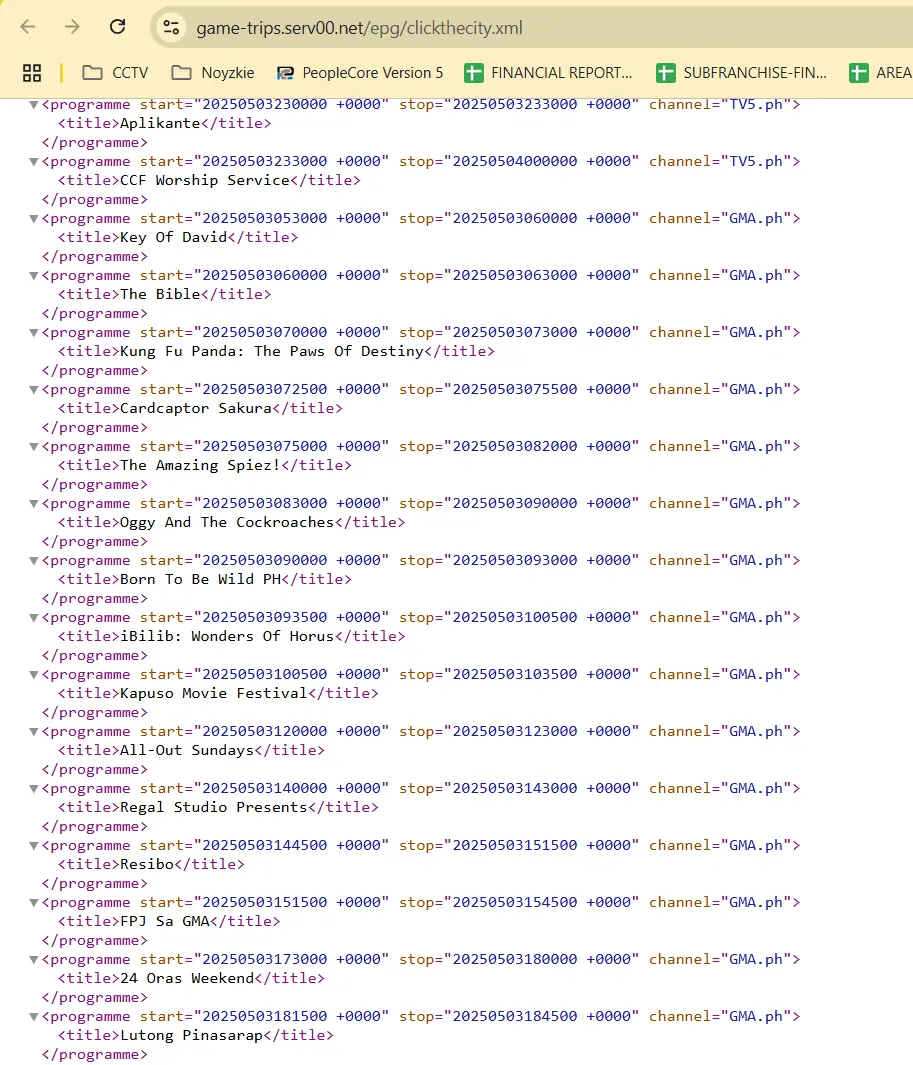This screenshot has height=1065, width=913.
Task: Collapse the Key Of David programme node
Action: [x=33, y=219]
